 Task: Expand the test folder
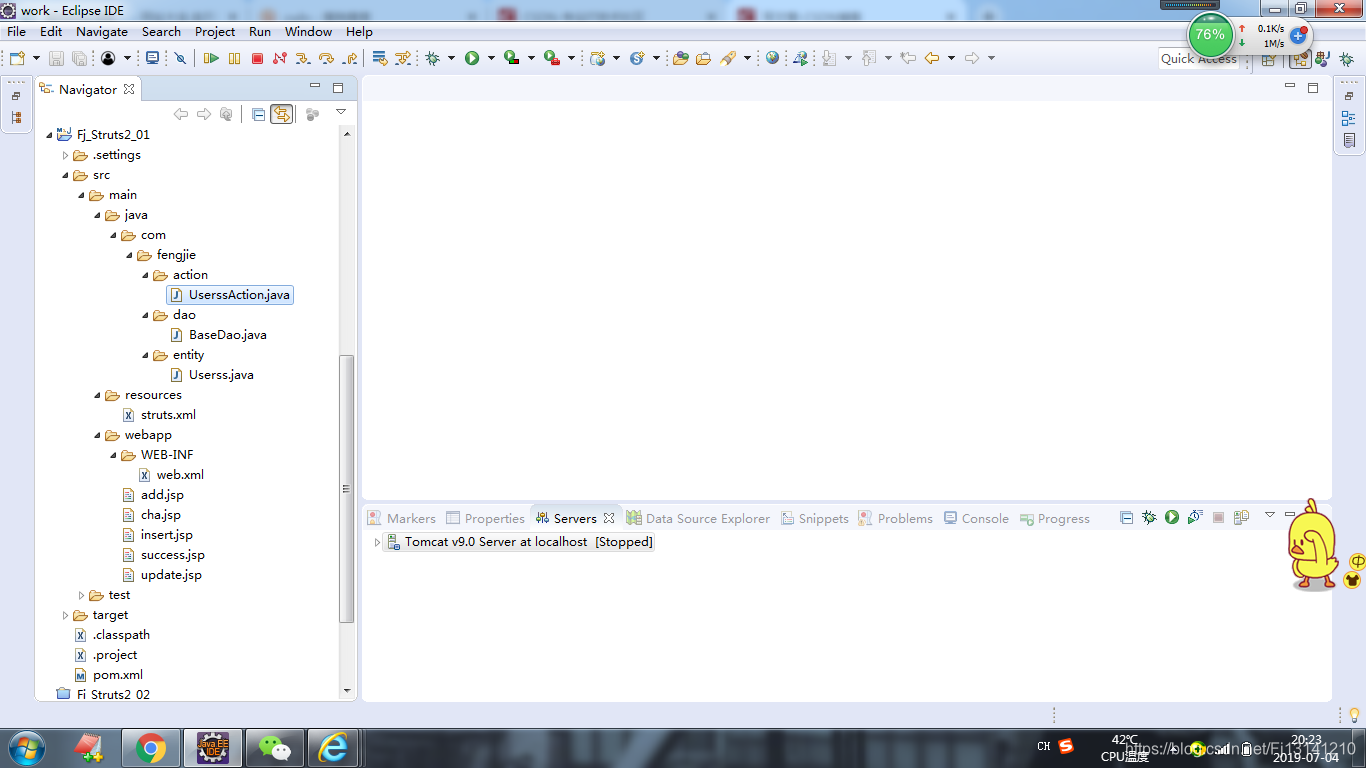[x=82, y=595]
